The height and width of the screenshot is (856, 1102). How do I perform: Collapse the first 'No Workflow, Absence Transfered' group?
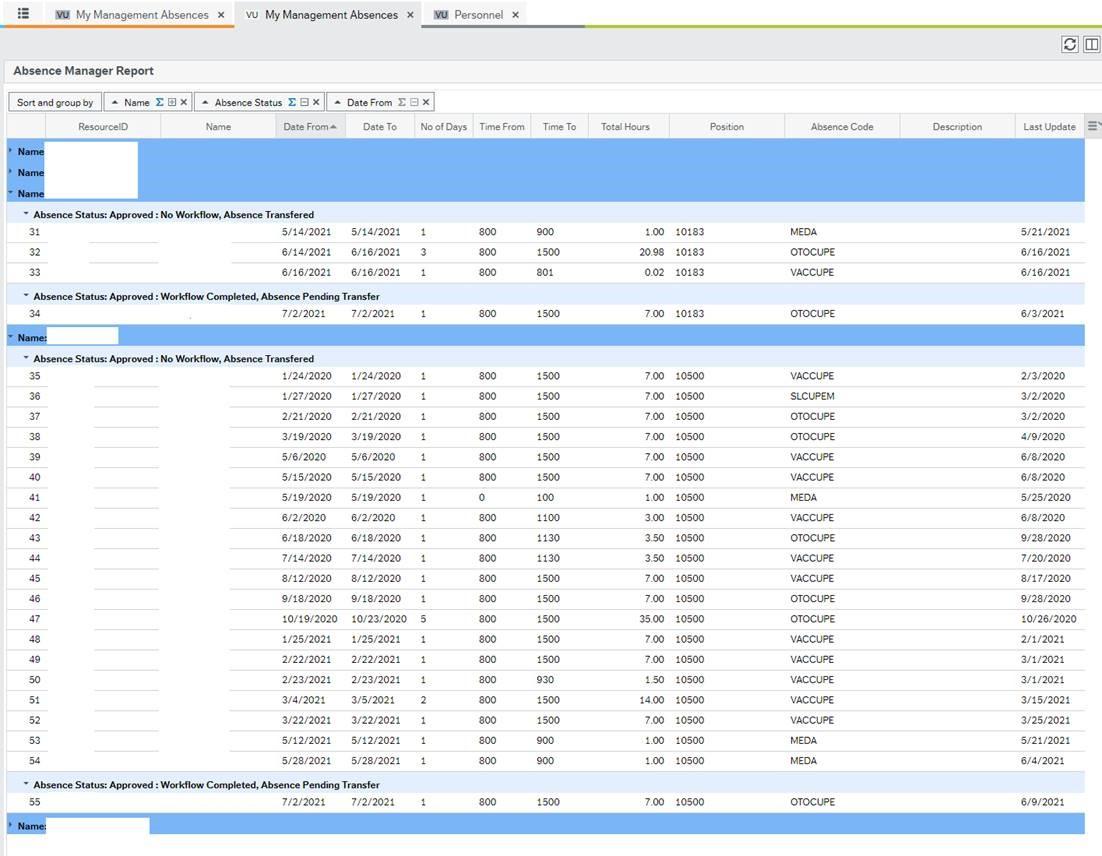click(x=26, y=214)
